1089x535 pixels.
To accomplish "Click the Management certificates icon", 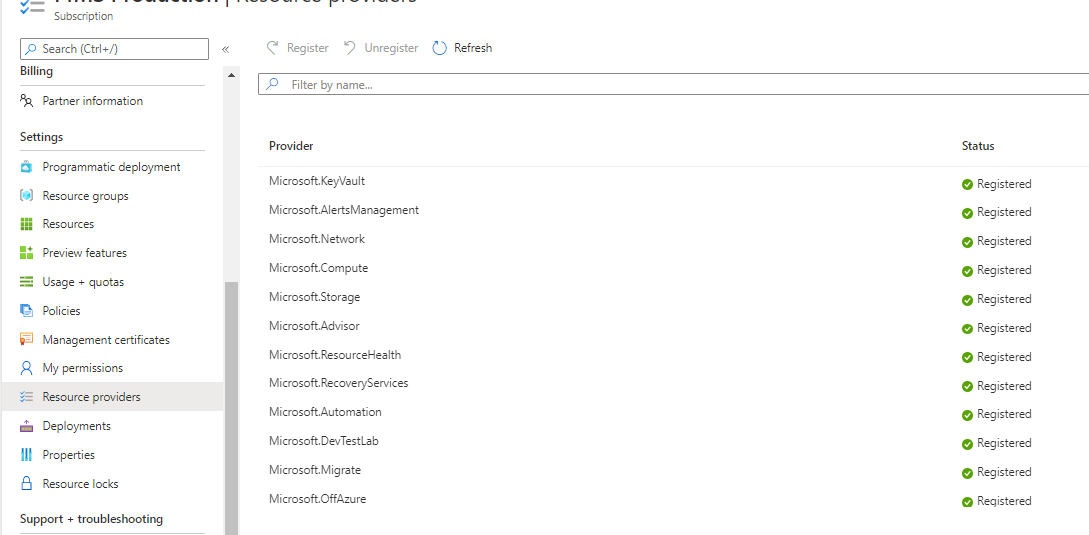I will [27, 340].
